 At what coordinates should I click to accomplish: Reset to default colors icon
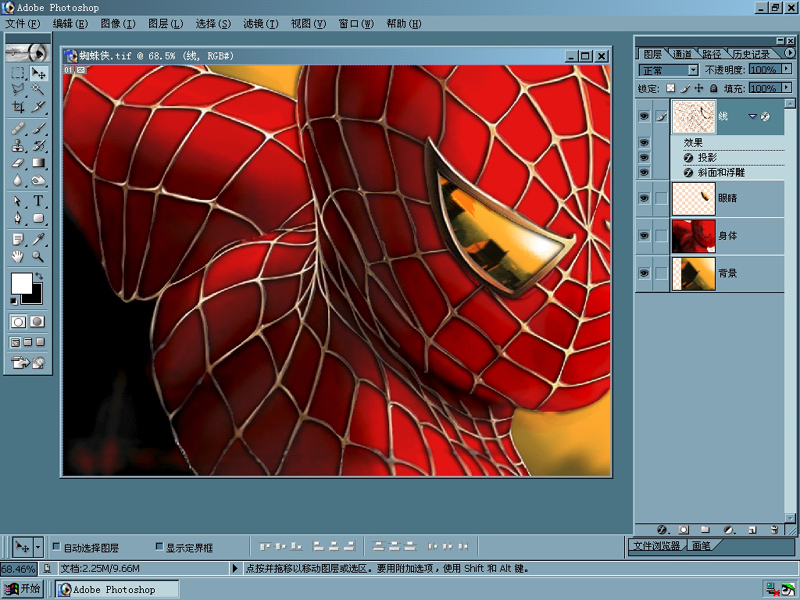(x=14, y=301)
